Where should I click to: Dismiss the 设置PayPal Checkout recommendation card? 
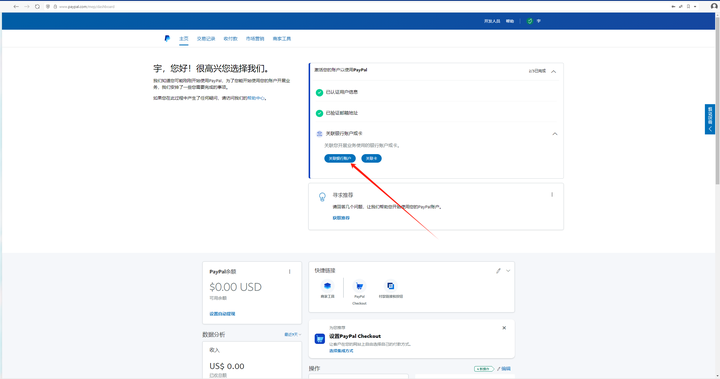pos(504,328)
